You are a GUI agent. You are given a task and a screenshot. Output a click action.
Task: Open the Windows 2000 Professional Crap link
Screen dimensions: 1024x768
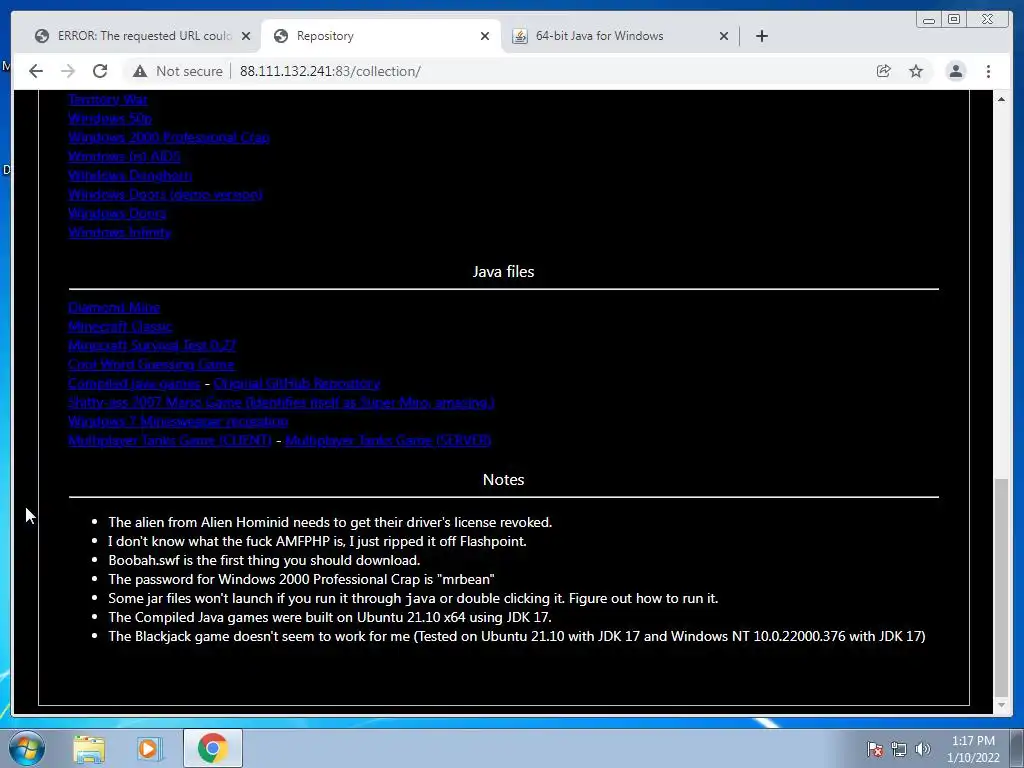pyautogui.click(x=168, y=137)
